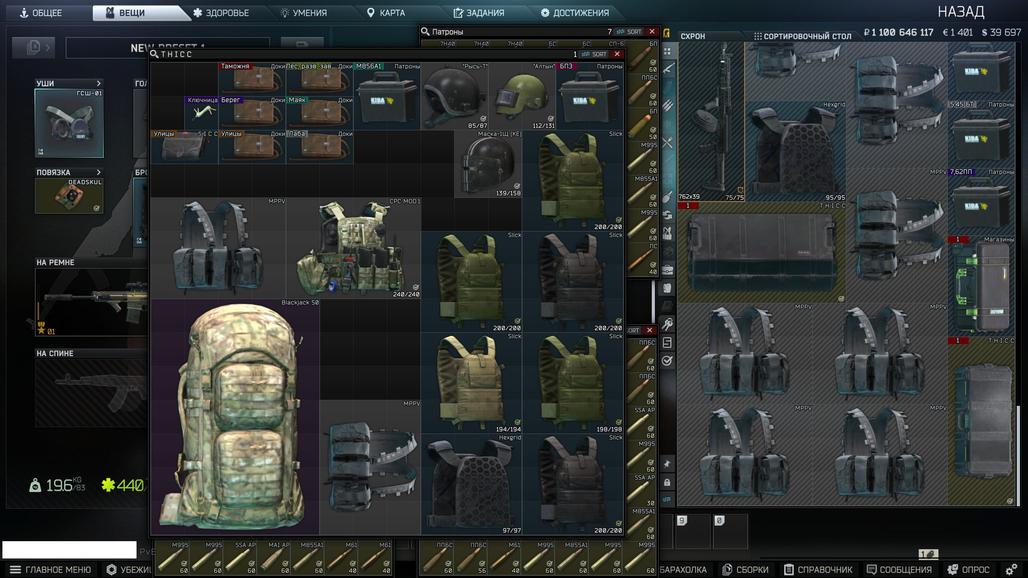Click the ГСШ-01 headset in ears slot

[68, 124]
